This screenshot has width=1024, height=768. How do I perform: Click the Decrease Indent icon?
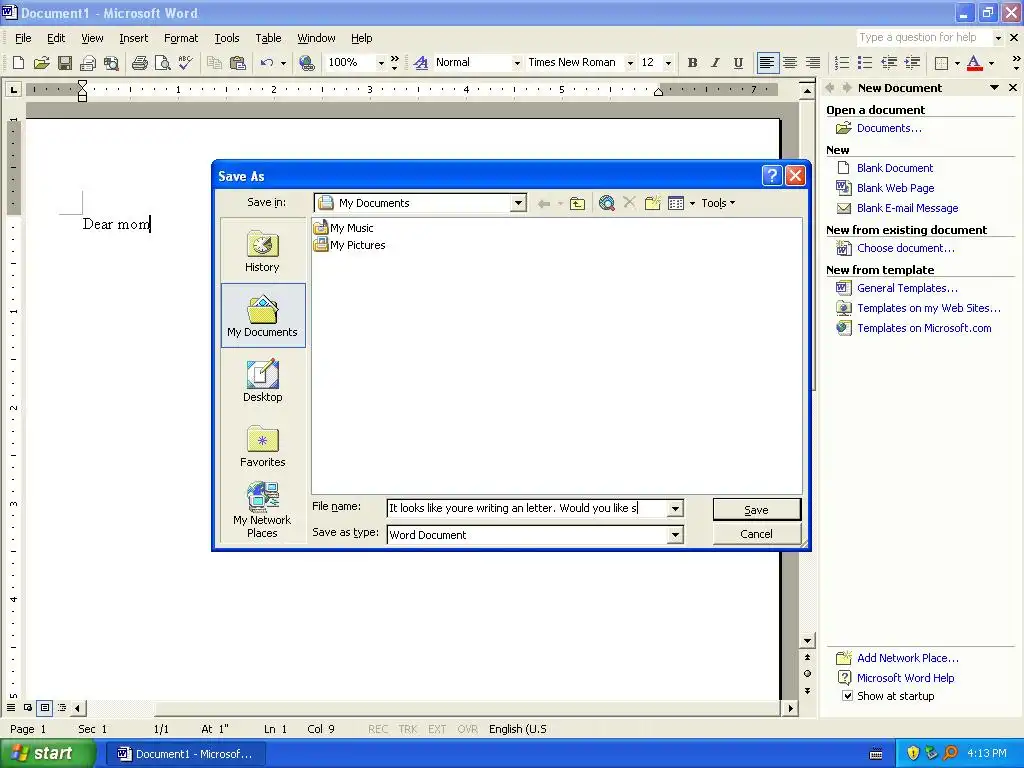[x=889, y=63]
